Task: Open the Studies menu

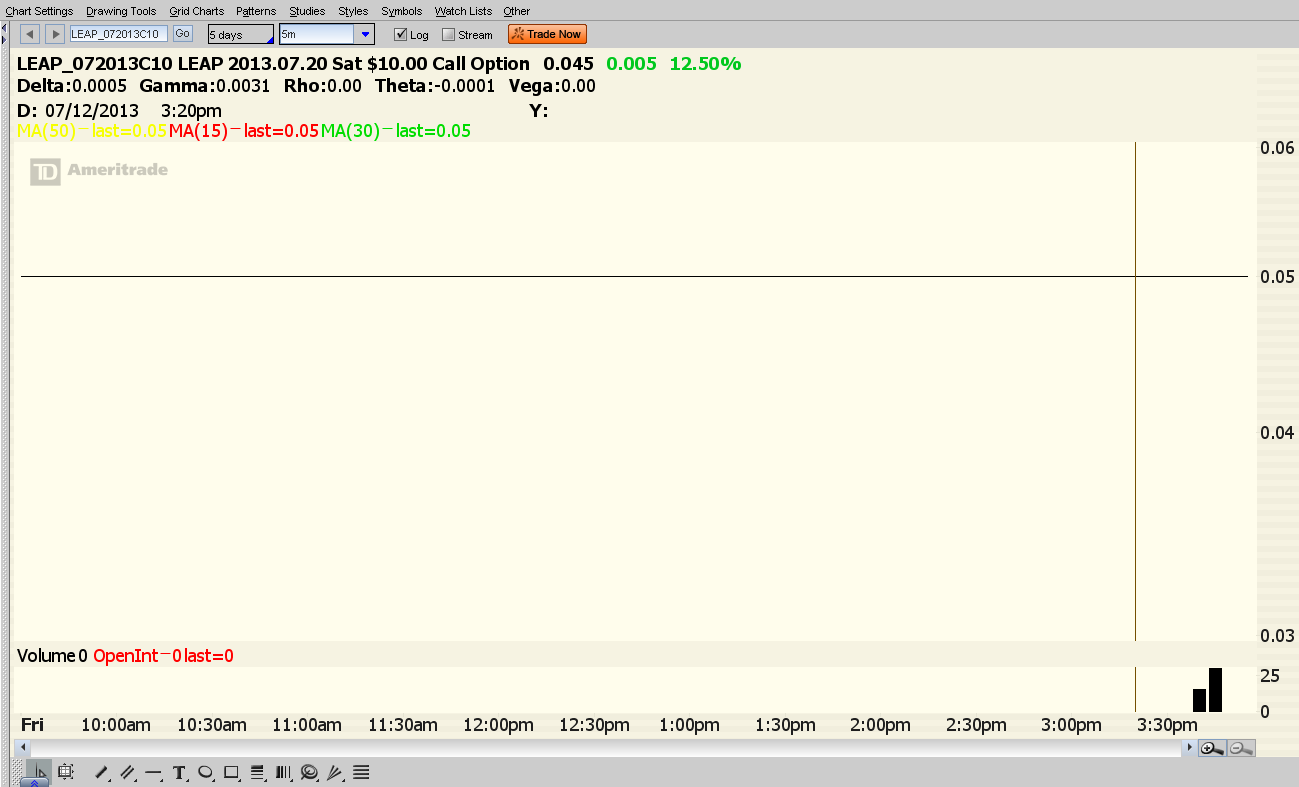Action: (x=307, y=11)
